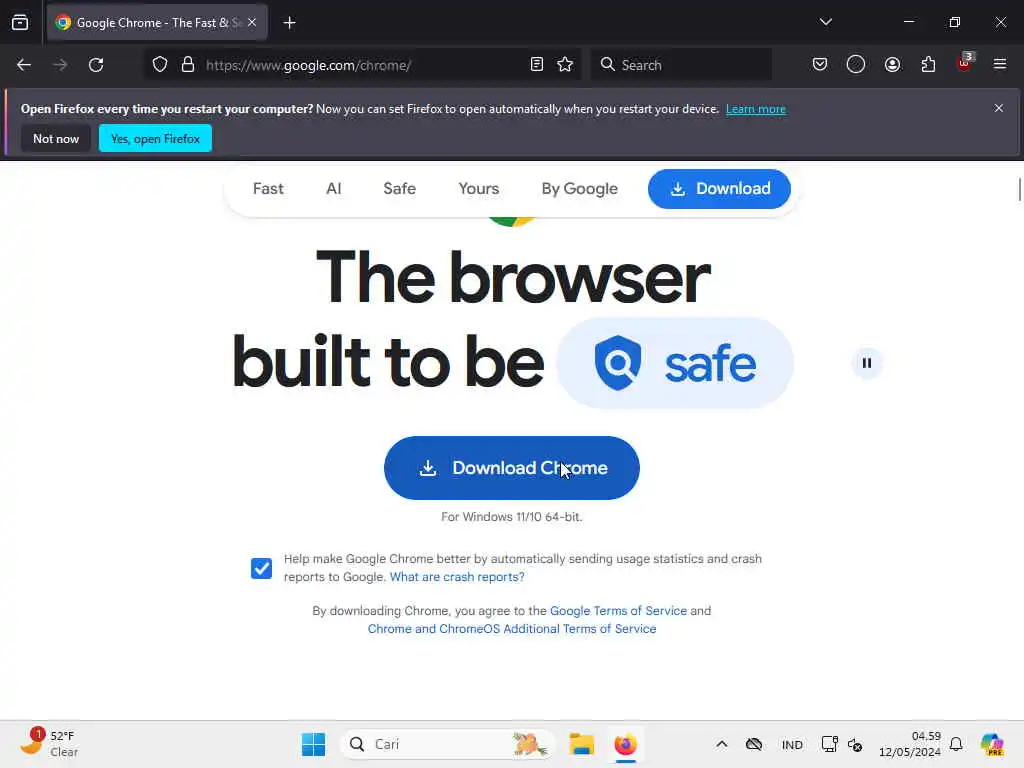Click the taskbar Cari search box

pyautogui.click(x=447, y=744)
